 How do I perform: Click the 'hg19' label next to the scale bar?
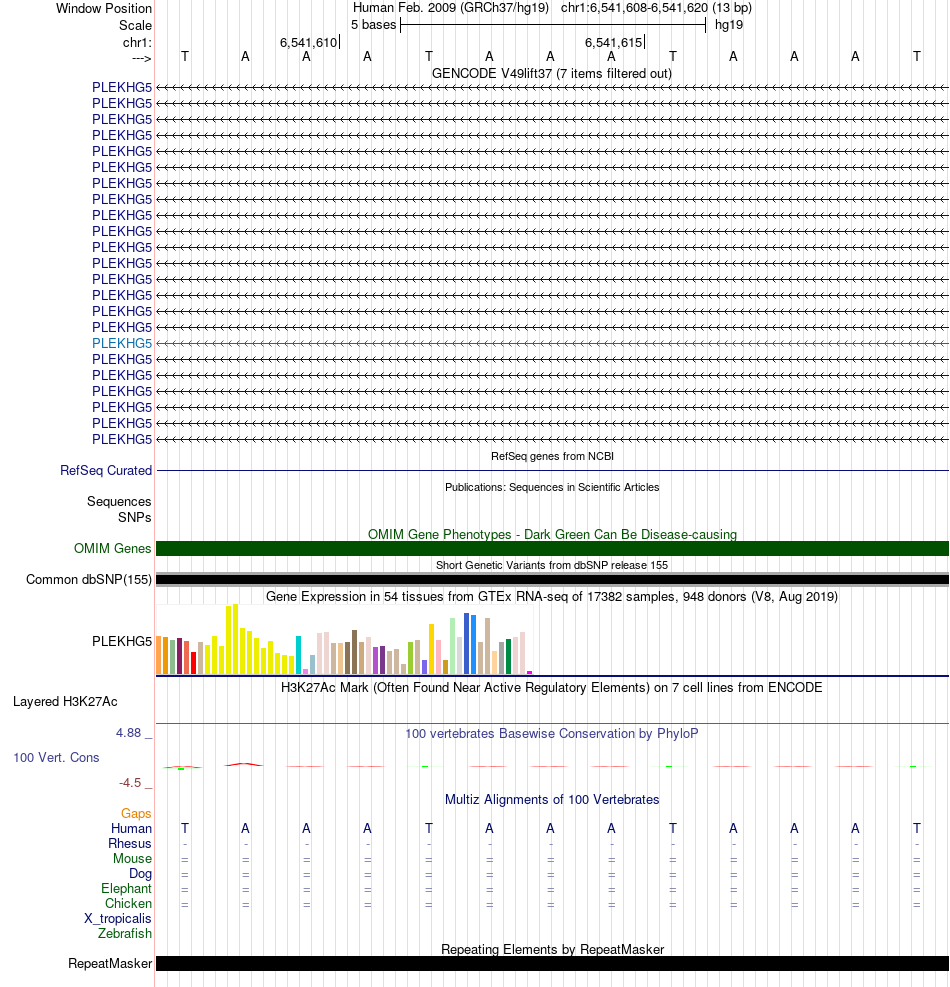729,25
